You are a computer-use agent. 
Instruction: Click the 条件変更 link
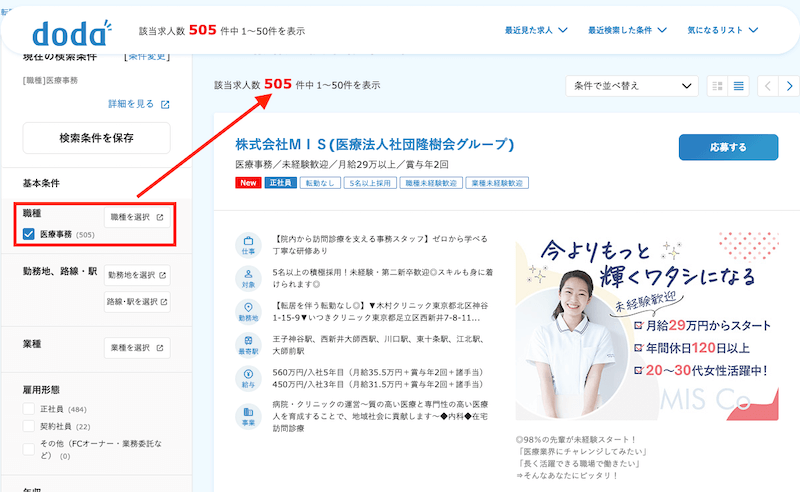147,56
